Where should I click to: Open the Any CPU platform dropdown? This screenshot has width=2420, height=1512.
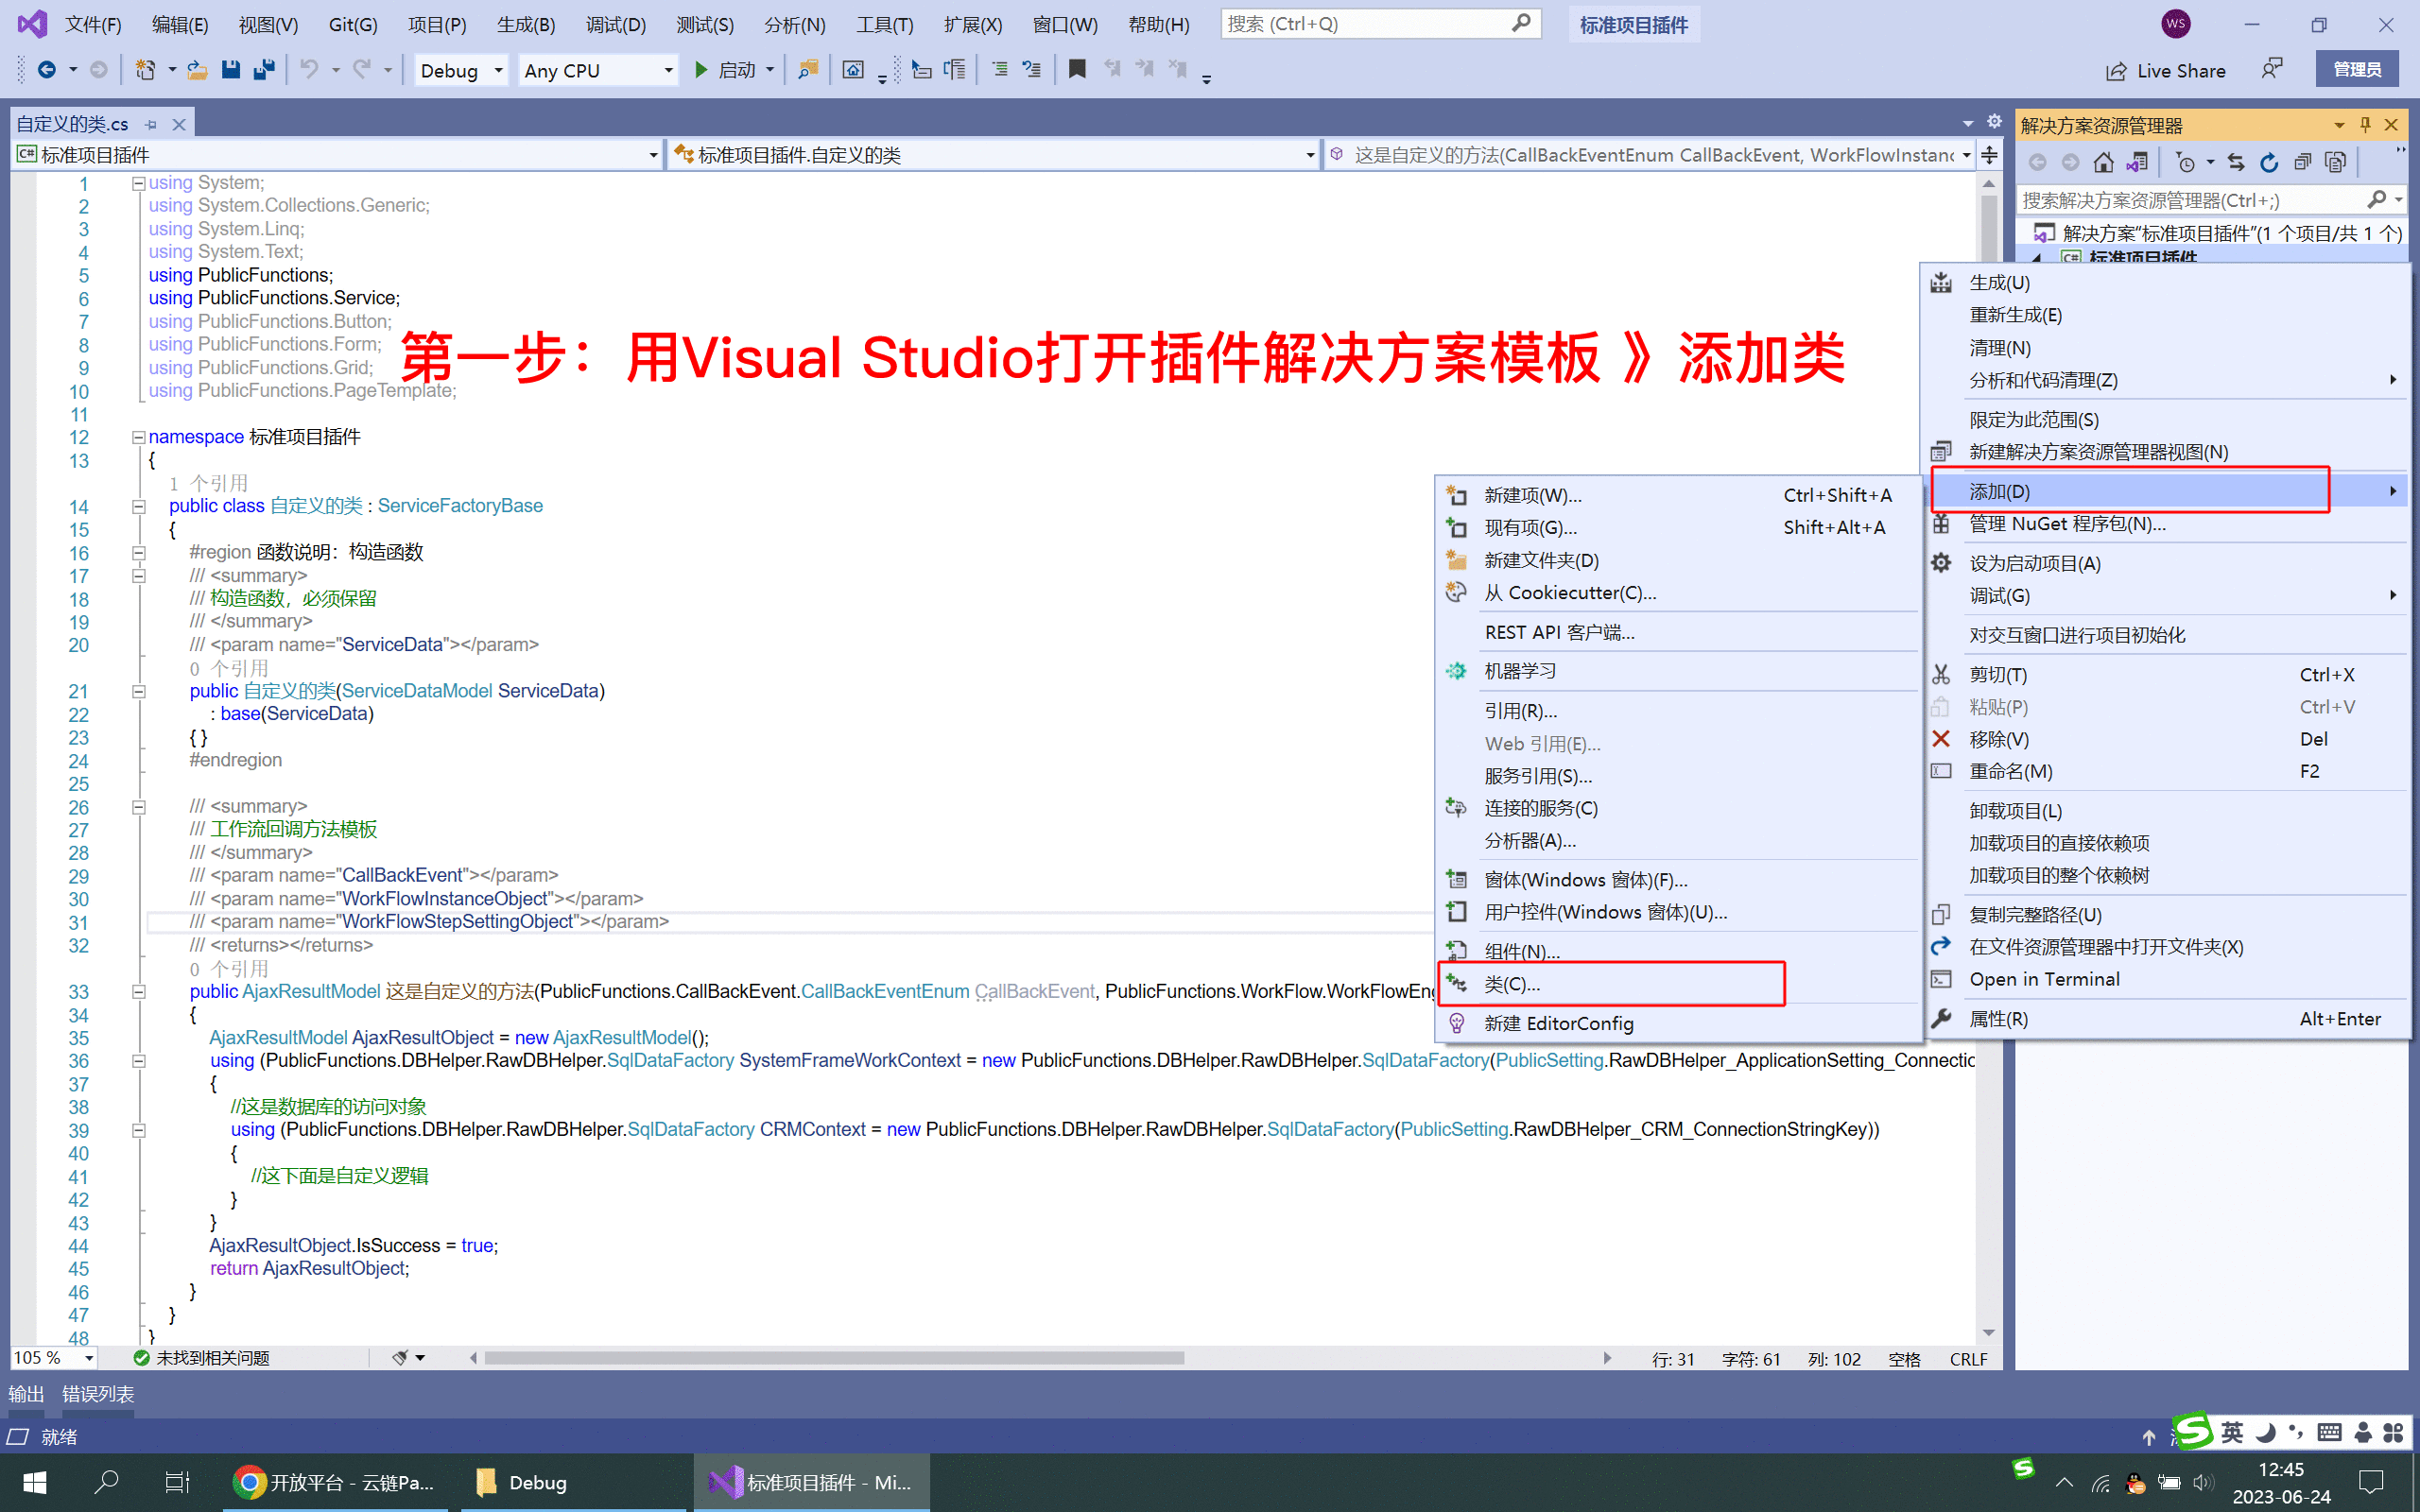(x=598, y=70)
